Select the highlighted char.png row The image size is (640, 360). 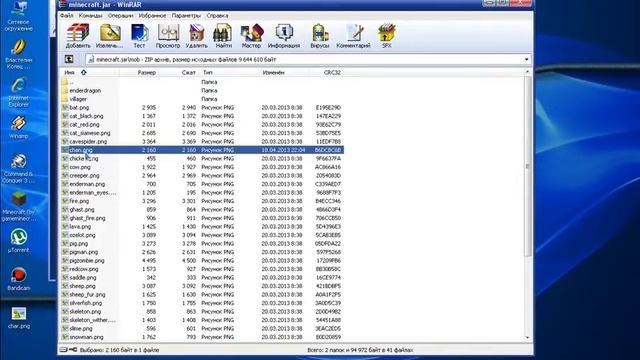[202, 150]
